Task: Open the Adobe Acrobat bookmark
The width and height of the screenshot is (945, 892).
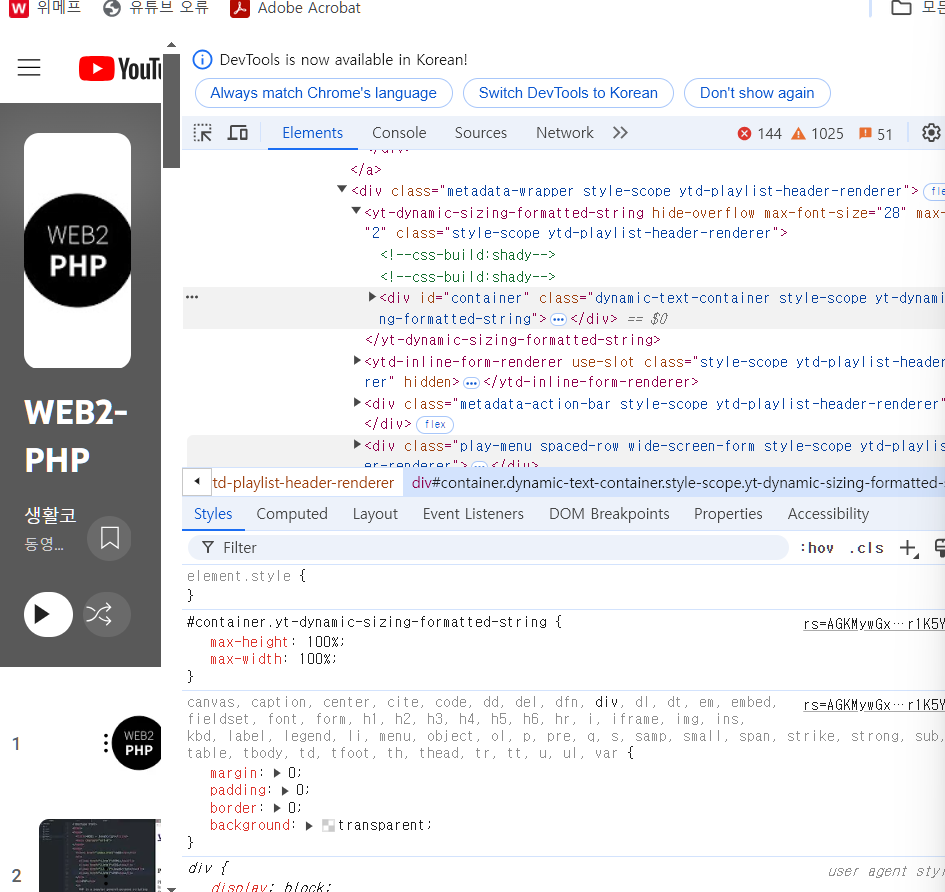Action: tap(295, 8)
